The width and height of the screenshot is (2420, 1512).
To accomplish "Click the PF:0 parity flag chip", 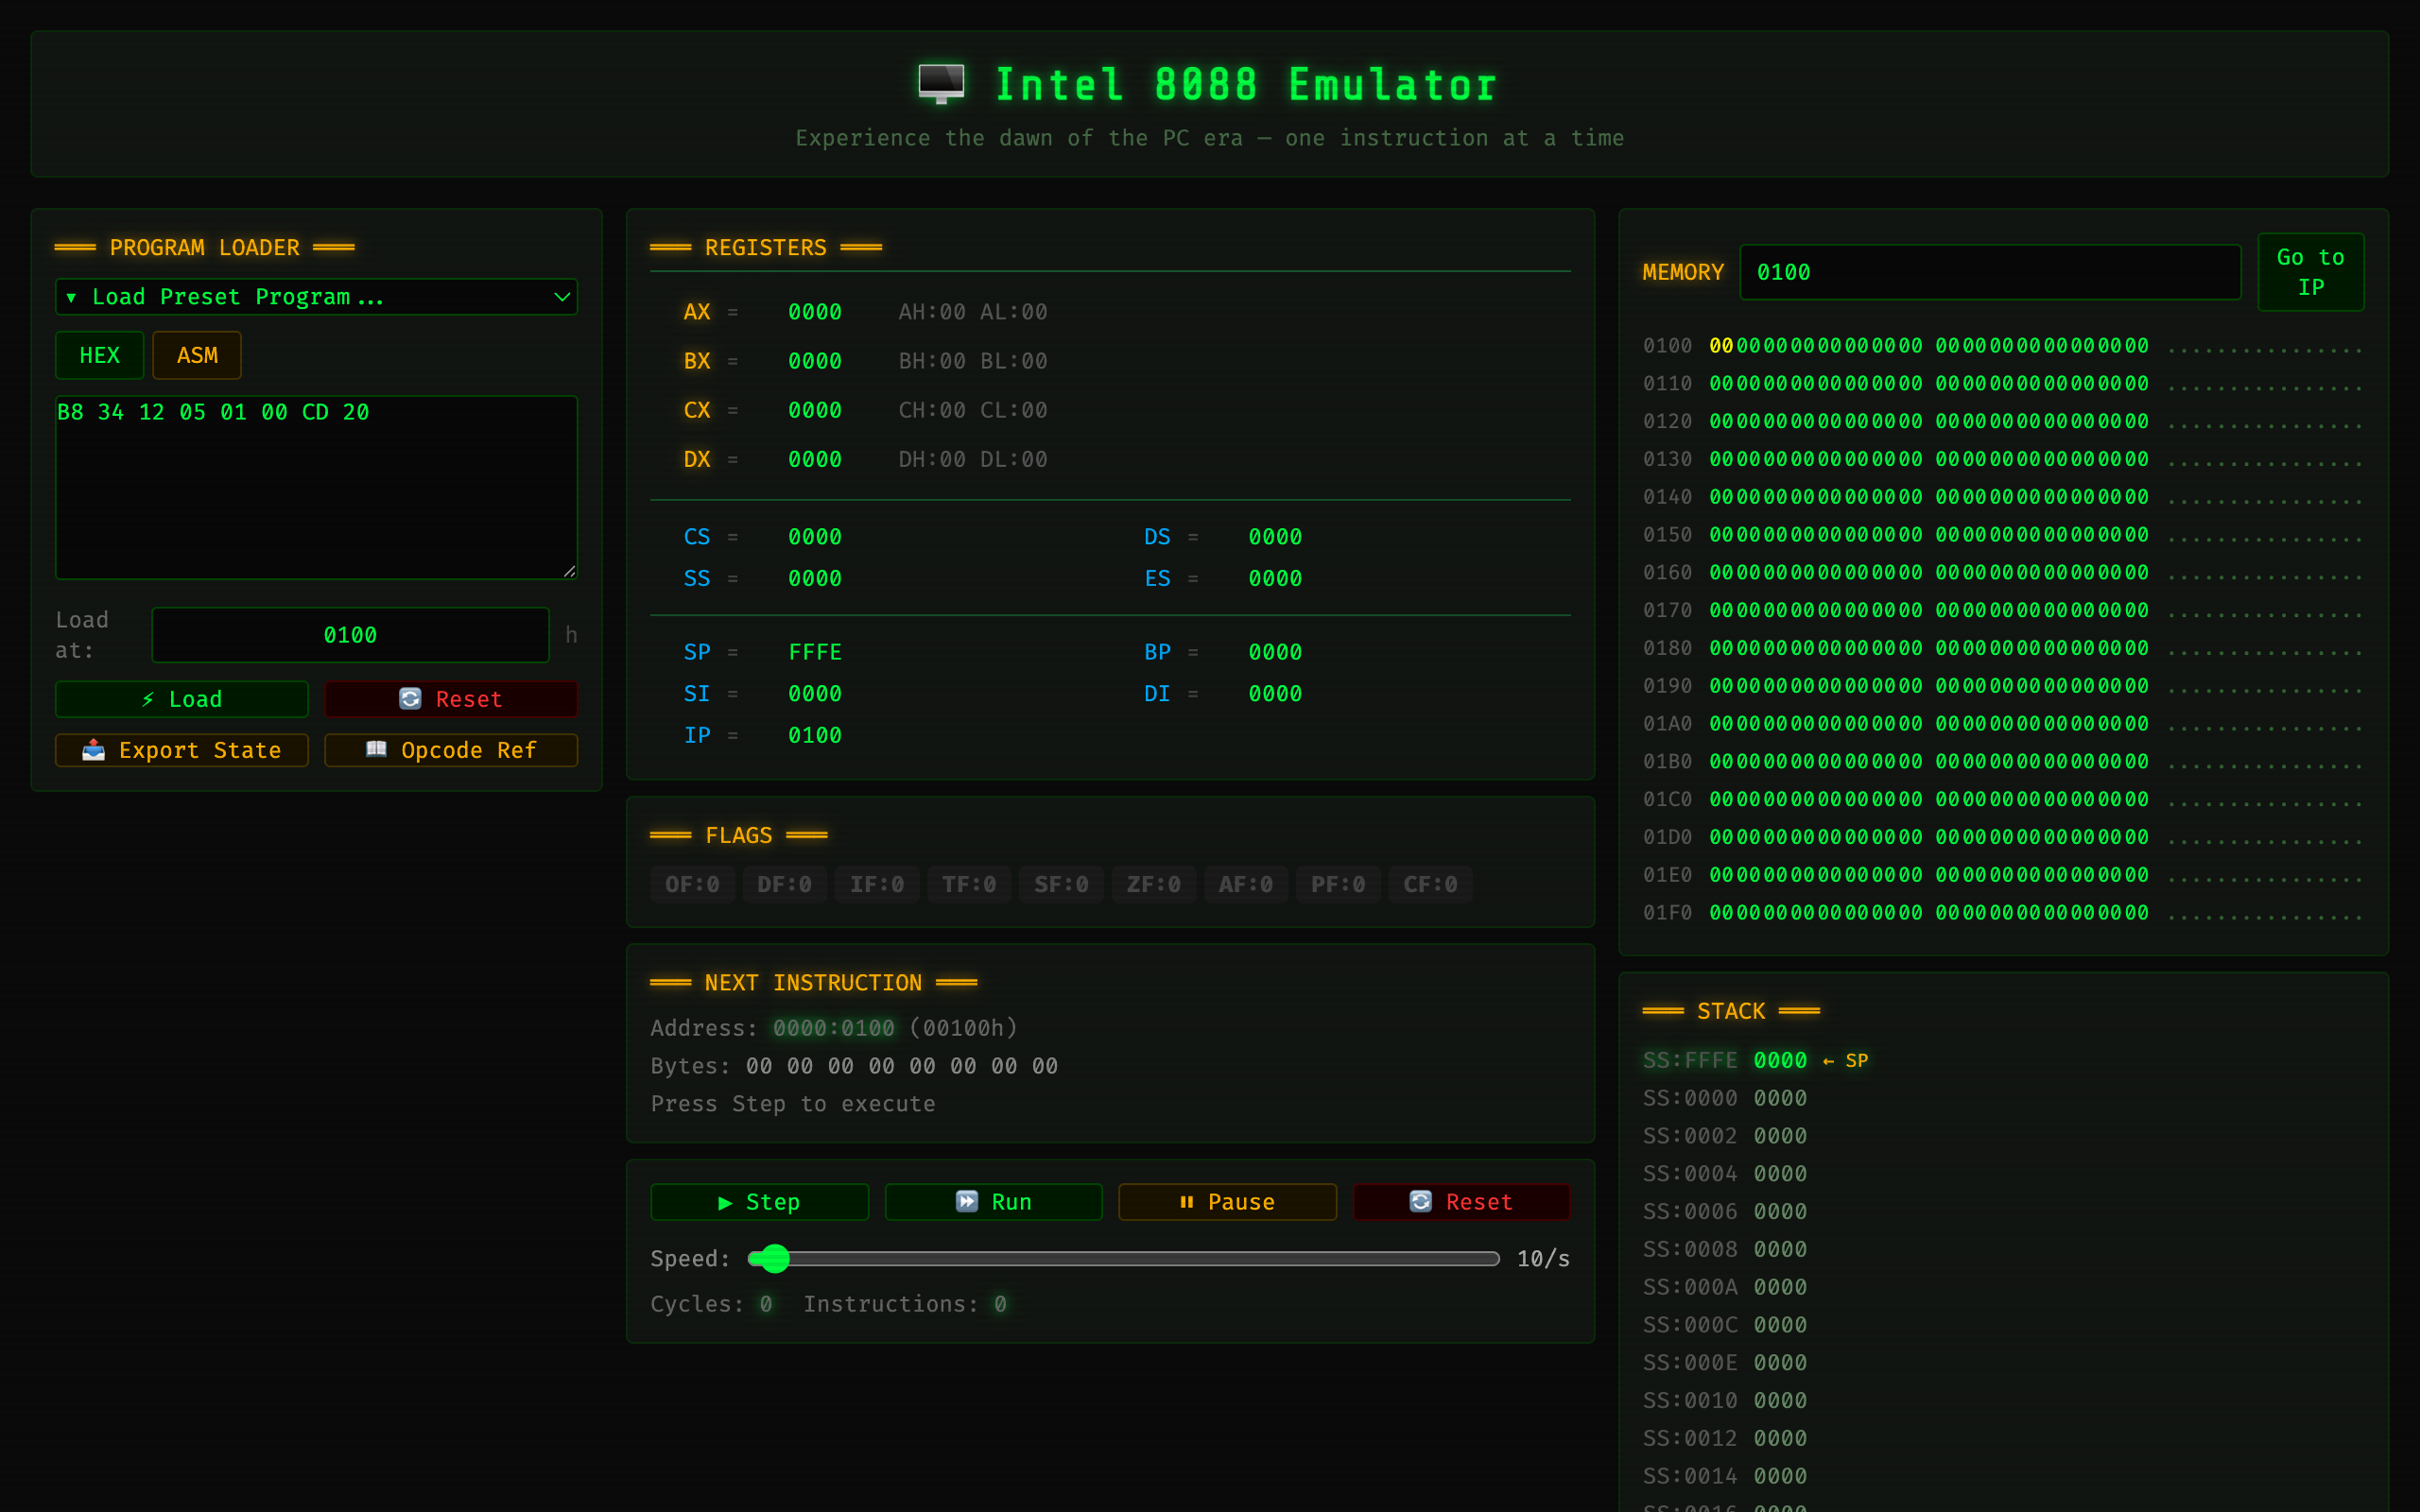I will click(1338, 884).
